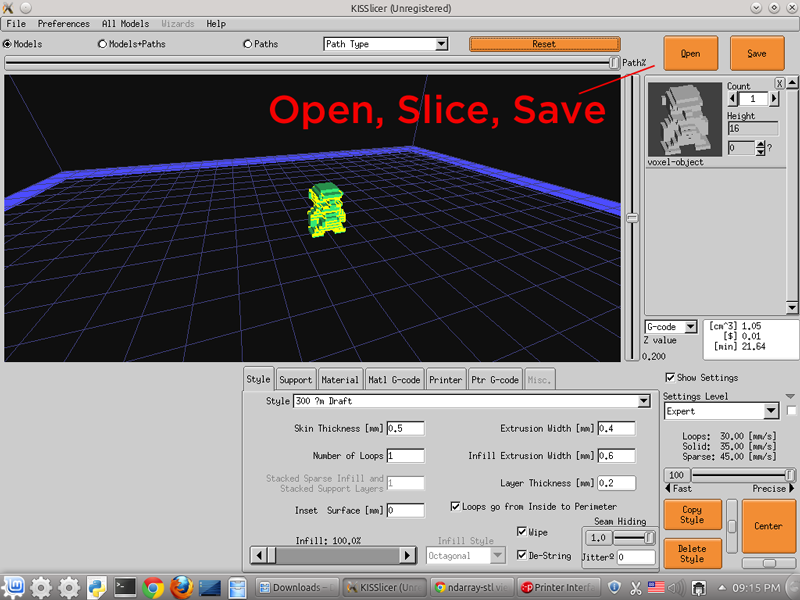Open the file manager drawer icon in the taskbar
Viewport: 800px width, 600px height.
pos(237,587)
